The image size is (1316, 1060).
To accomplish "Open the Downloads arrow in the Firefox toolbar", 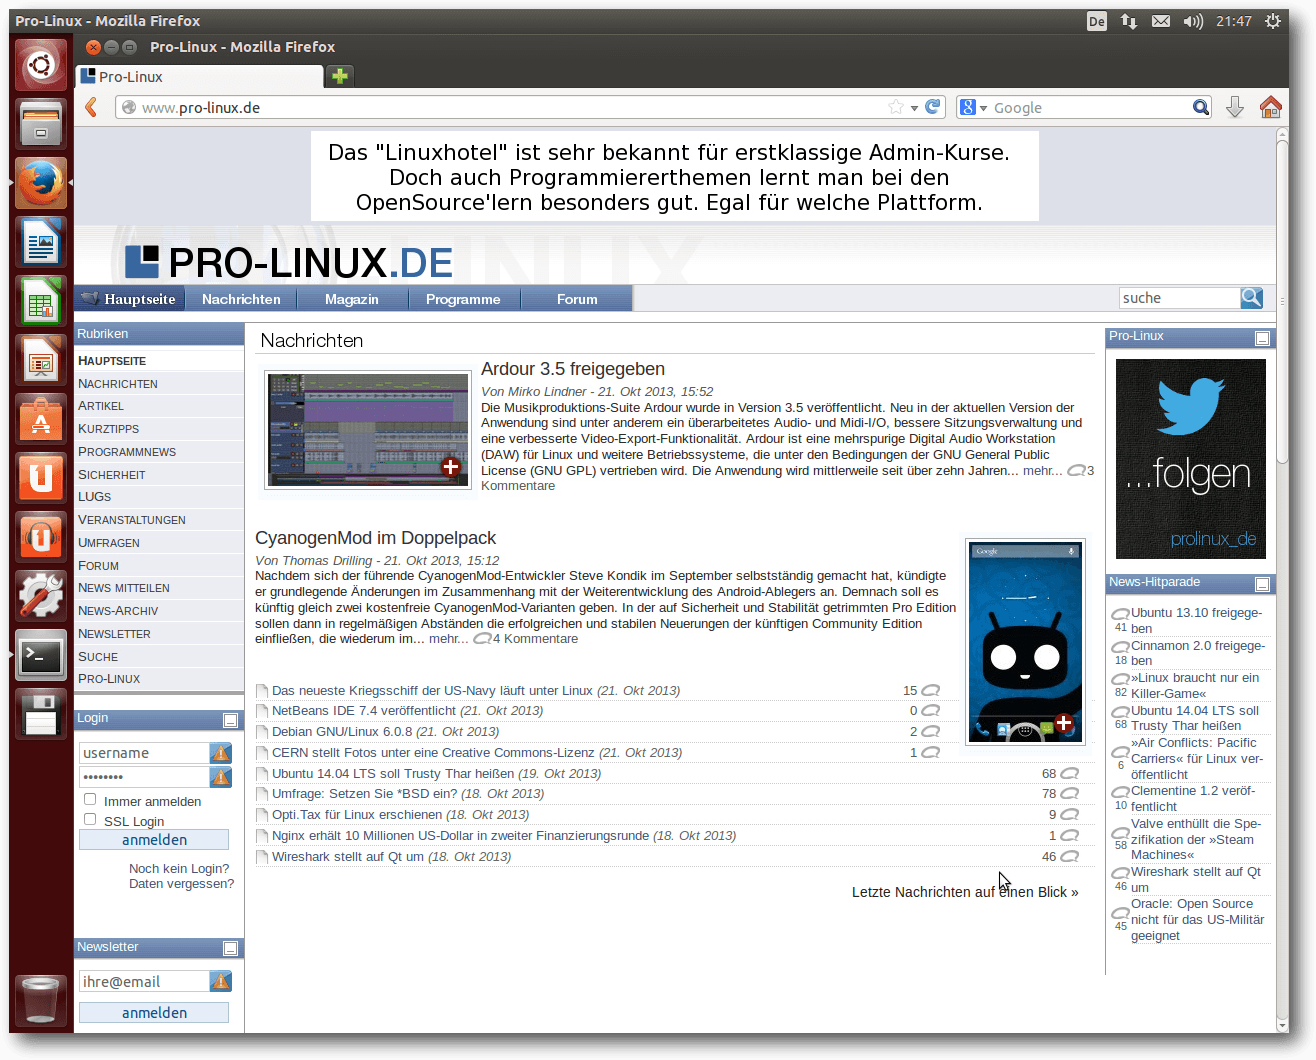I will [x=1235, y=107].
